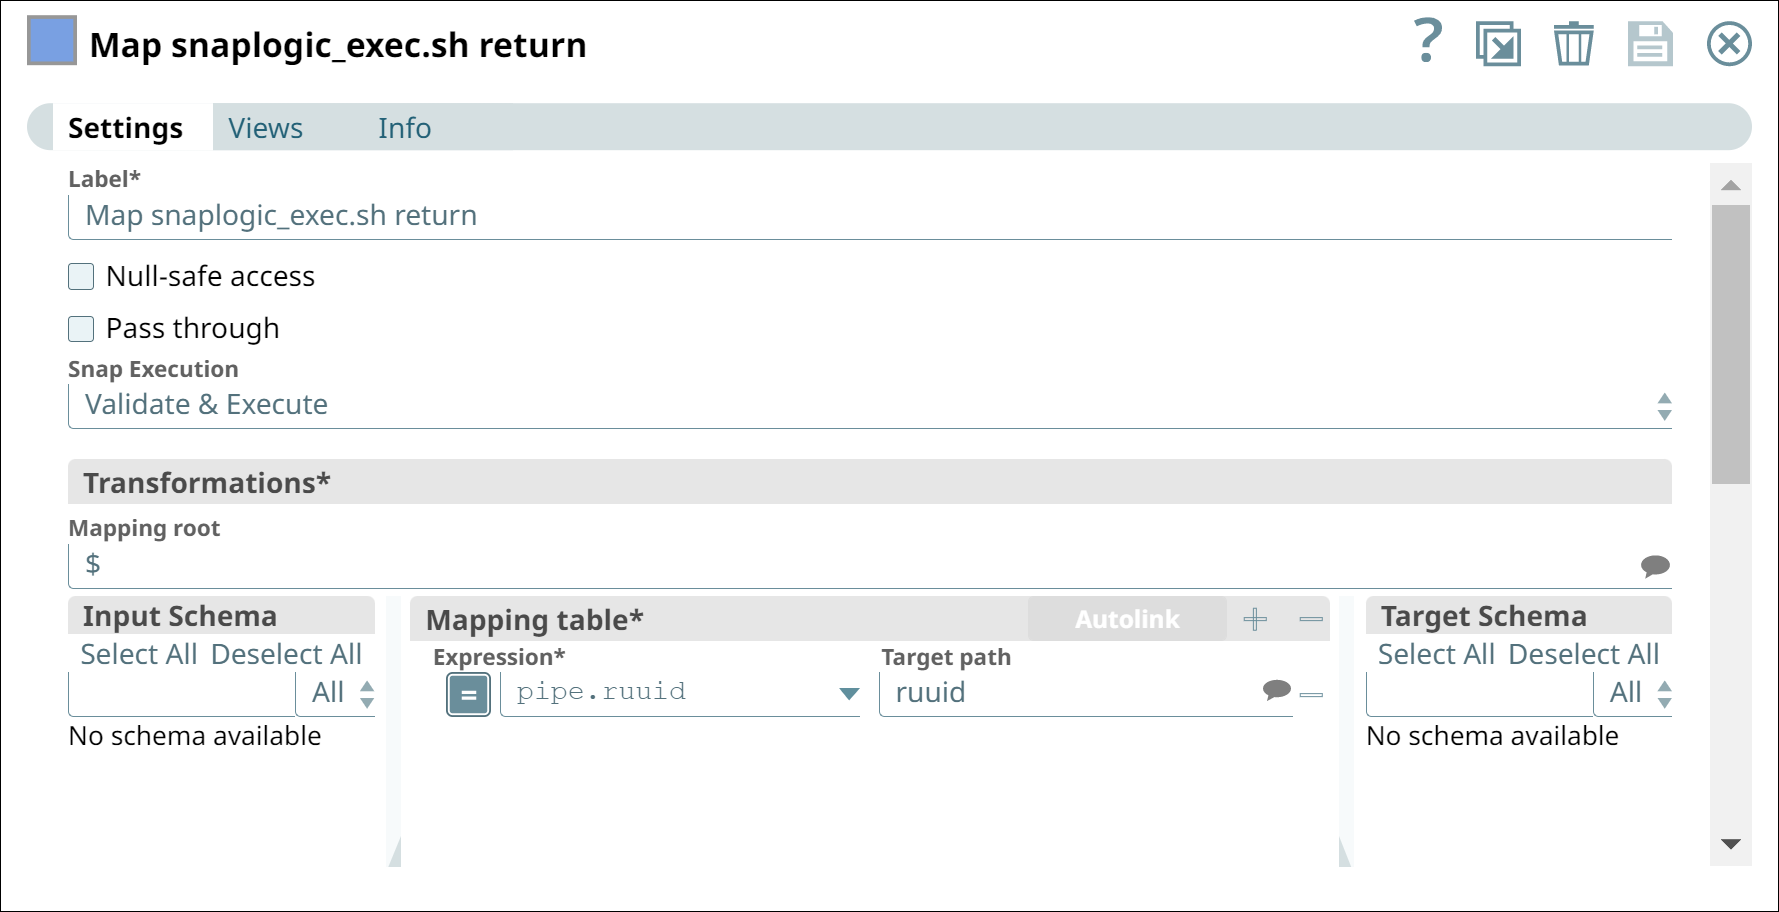The image size is (1779, 912).
Task: Open the snap help documentation
Action: (1426, 43)
